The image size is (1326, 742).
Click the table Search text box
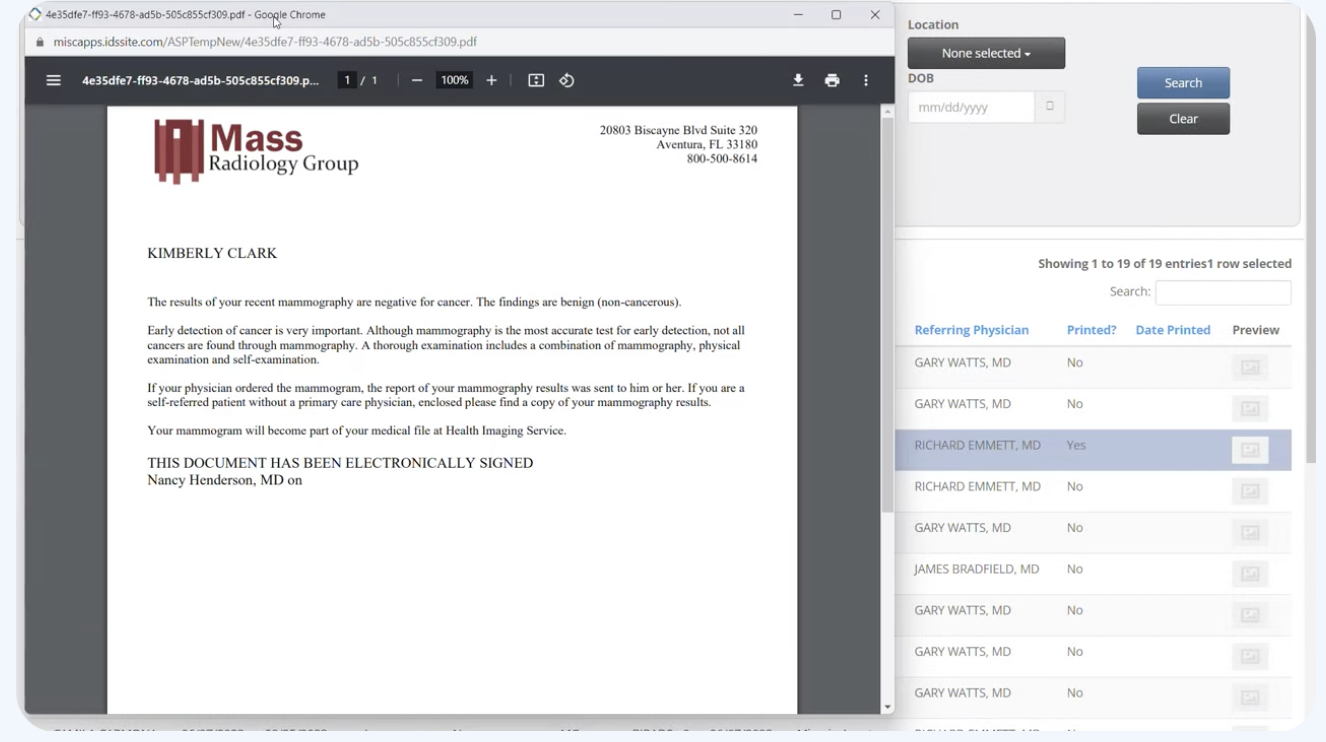point(1223,292)
